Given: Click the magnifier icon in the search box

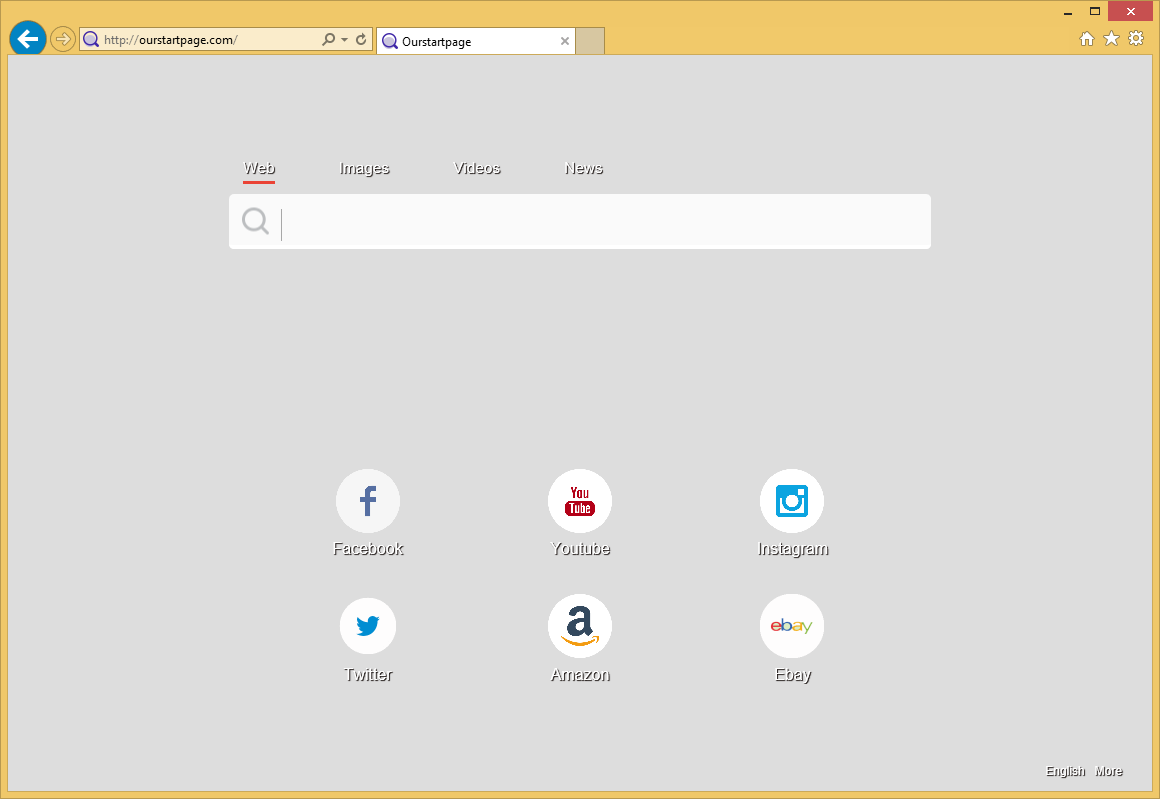Looking at the screenshot, I should pyautogui.click(x=255, y=221).
